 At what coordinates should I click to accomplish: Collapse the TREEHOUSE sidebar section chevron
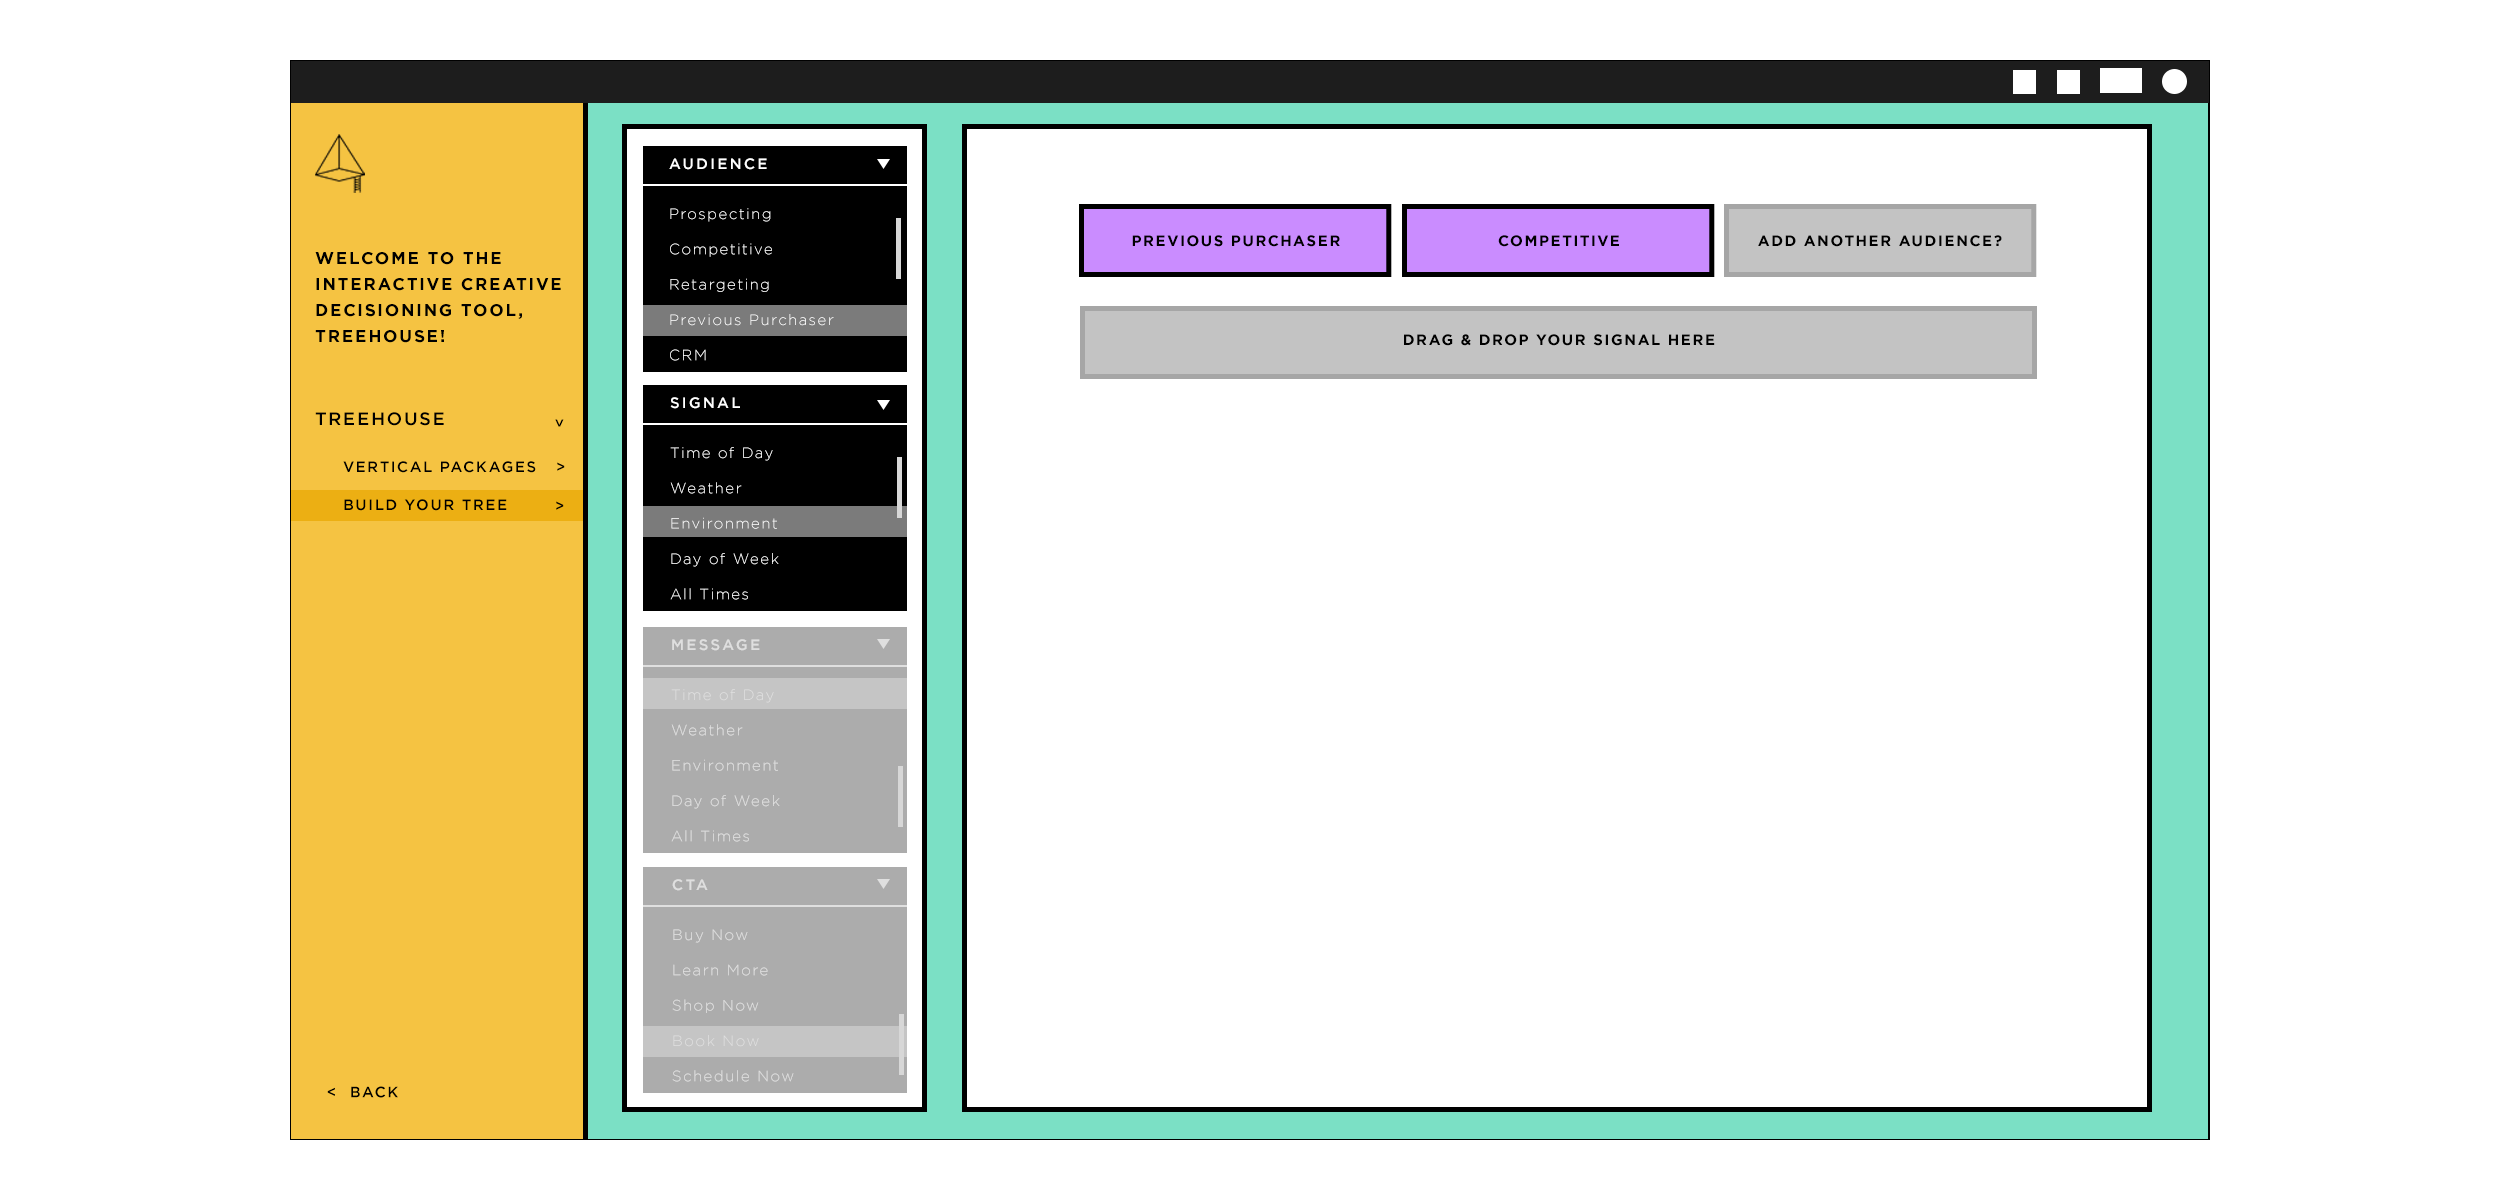coord(559,422)
